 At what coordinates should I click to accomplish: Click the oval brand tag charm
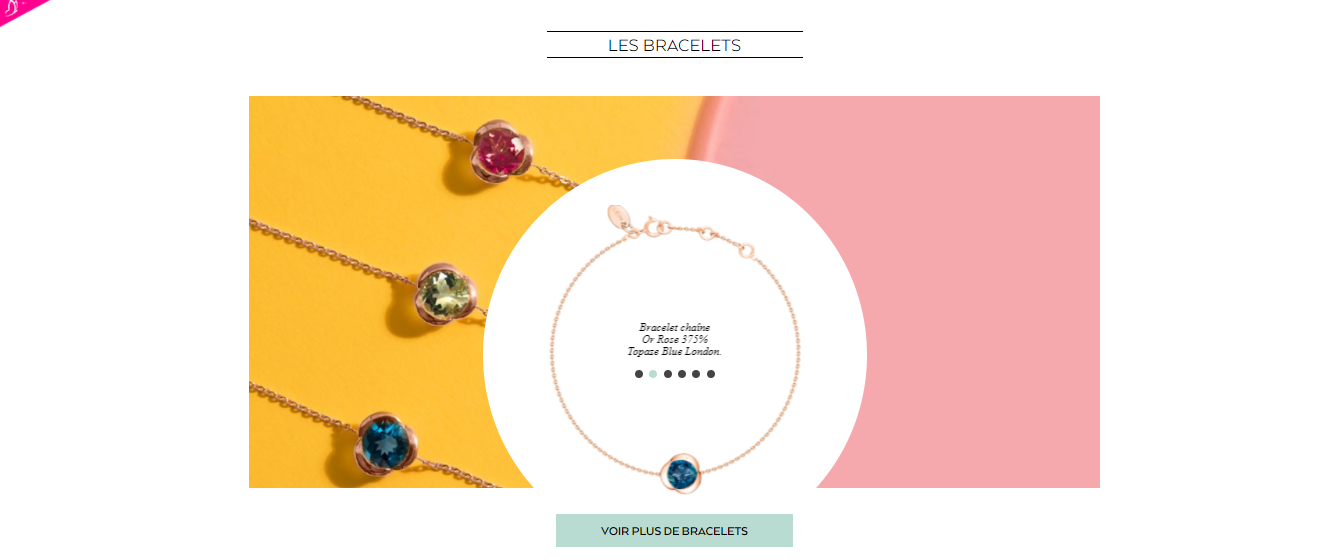pos(621,218)
